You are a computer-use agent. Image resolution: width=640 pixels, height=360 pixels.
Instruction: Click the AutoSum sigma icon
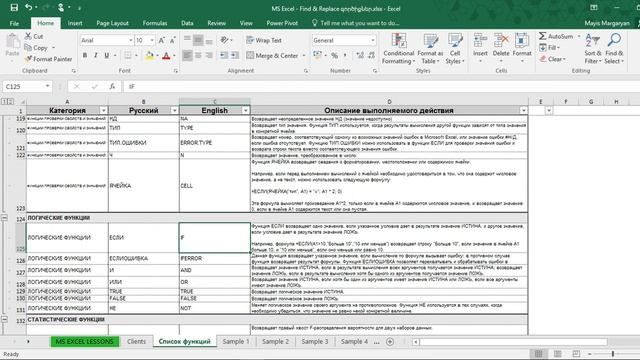(x=542, y=36)
